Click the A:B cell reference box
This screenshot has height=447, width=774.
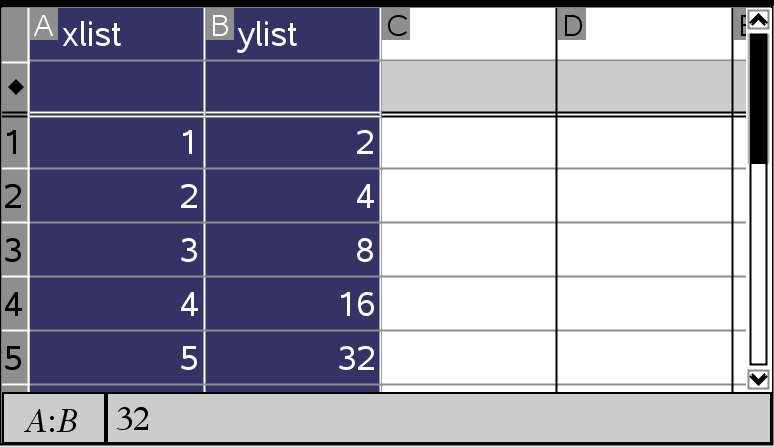[x=53, y=419]
